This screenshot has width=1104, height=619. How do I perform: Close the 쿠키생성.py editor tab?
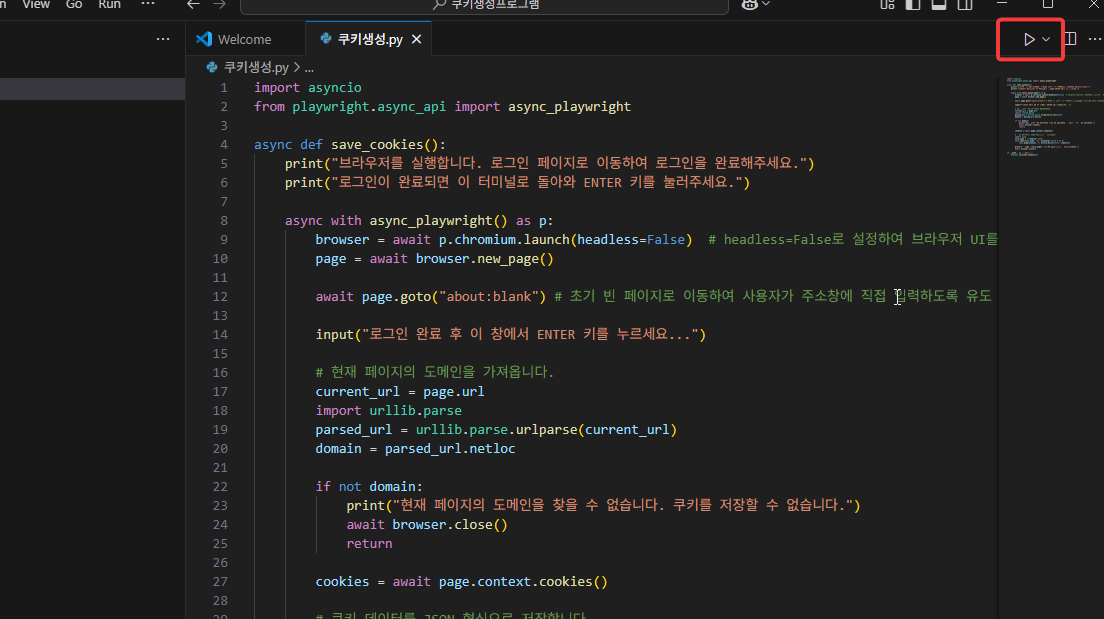pos(416,38)
